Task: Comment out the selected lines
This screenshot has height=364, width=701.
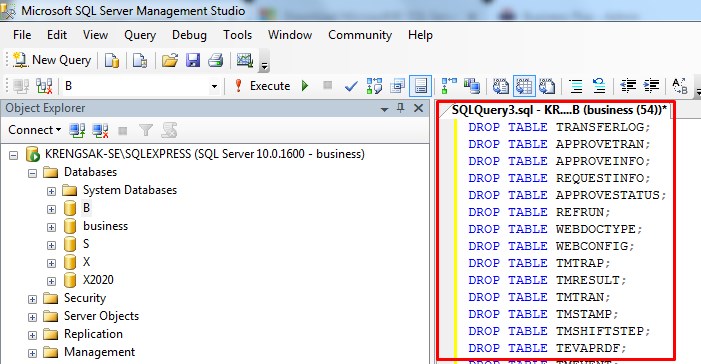Action: (x=576, y=86)
